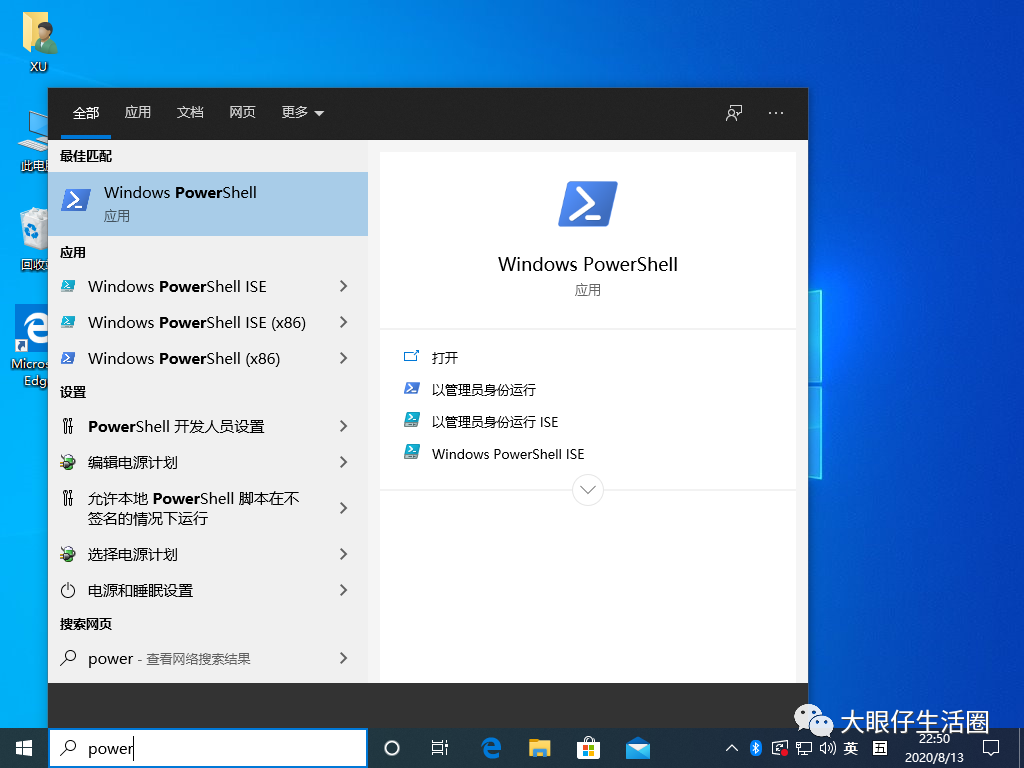Click the Windows PowerShell icon in best match
The height and width of the screenshot is (768, 1024).
(x=76, y=200)
